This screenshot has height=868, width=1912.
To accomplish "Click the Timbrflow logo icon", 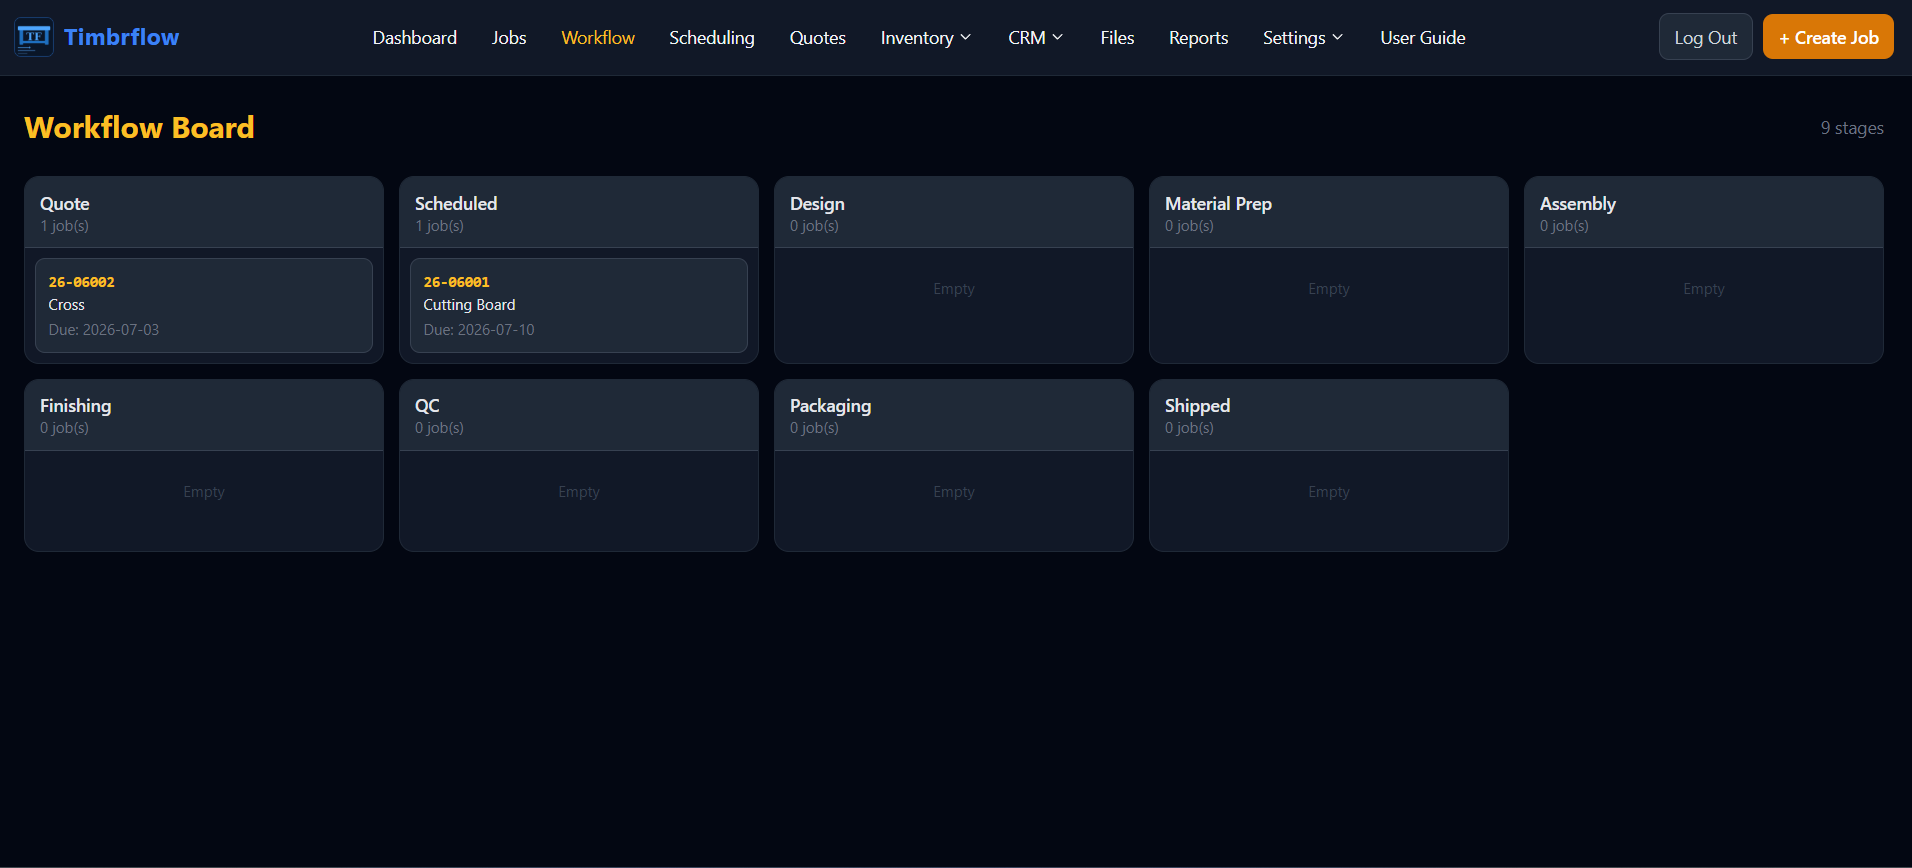I will pyautogui.click(x=34, y=38).
